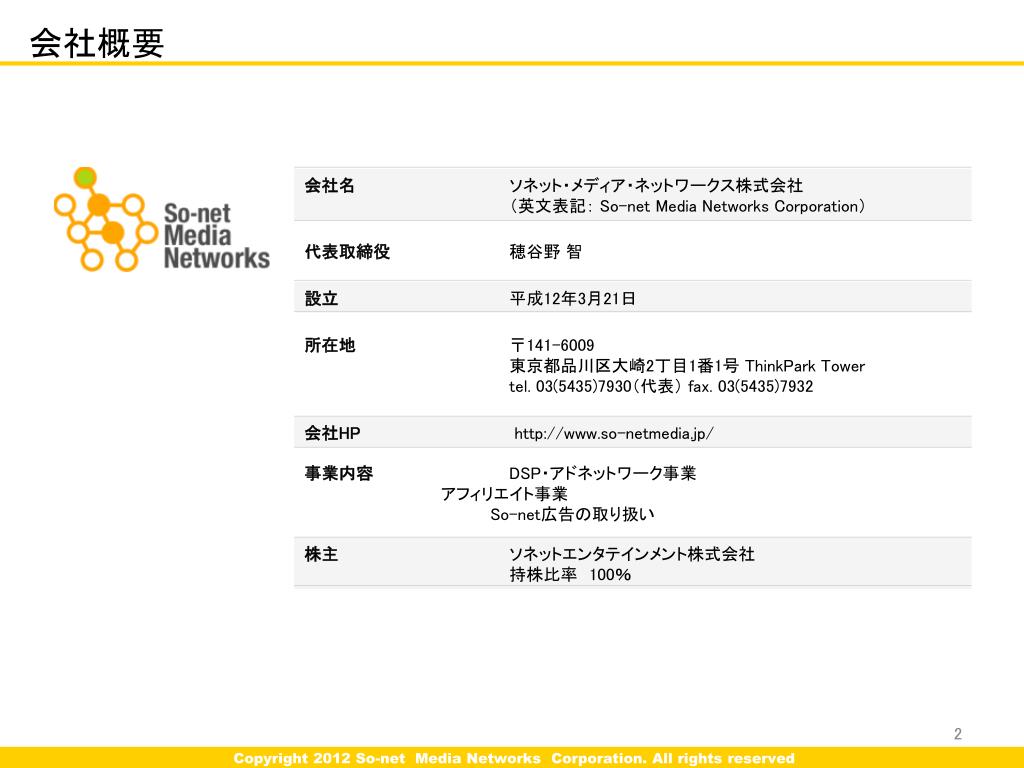Click the ThinkPark Tower address line
This screenshot has height=768, width=1024.
coord(687,366)
